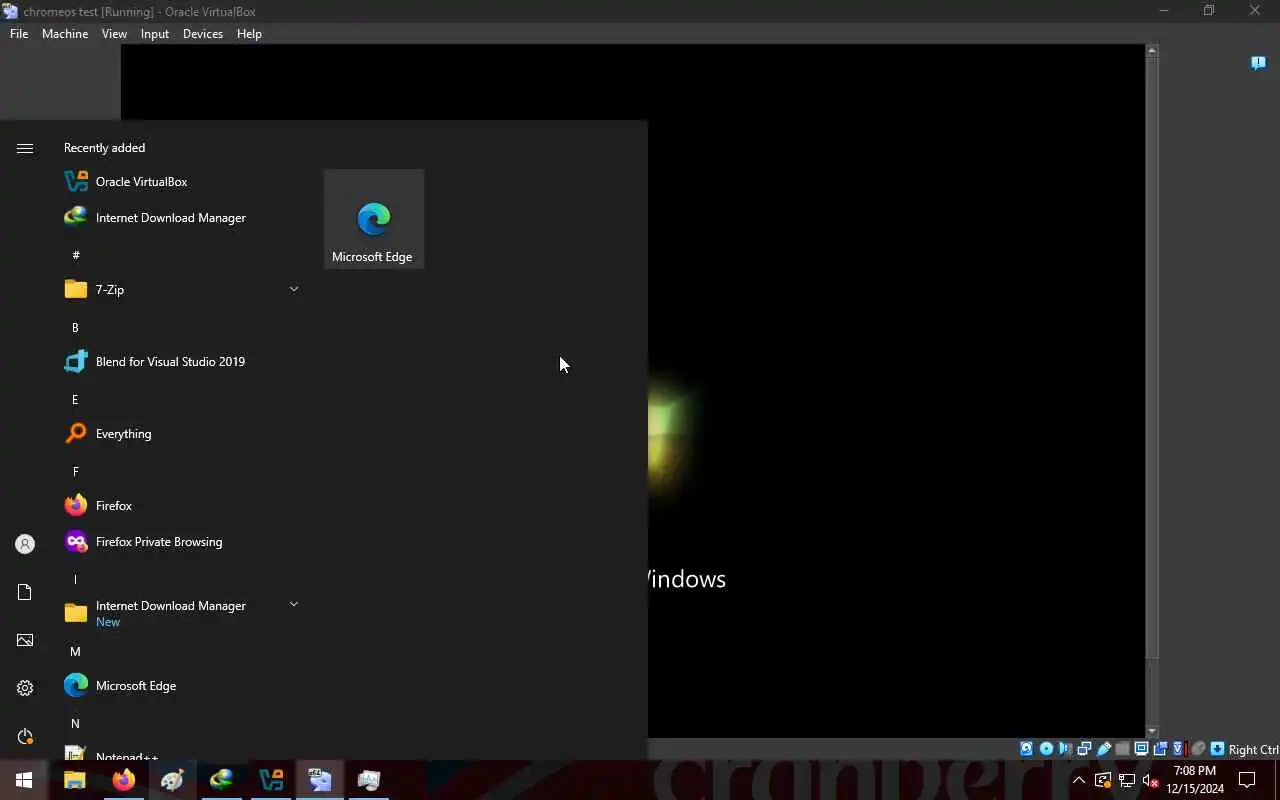
Task: Open the Machine menu
Action: [65, 33]
